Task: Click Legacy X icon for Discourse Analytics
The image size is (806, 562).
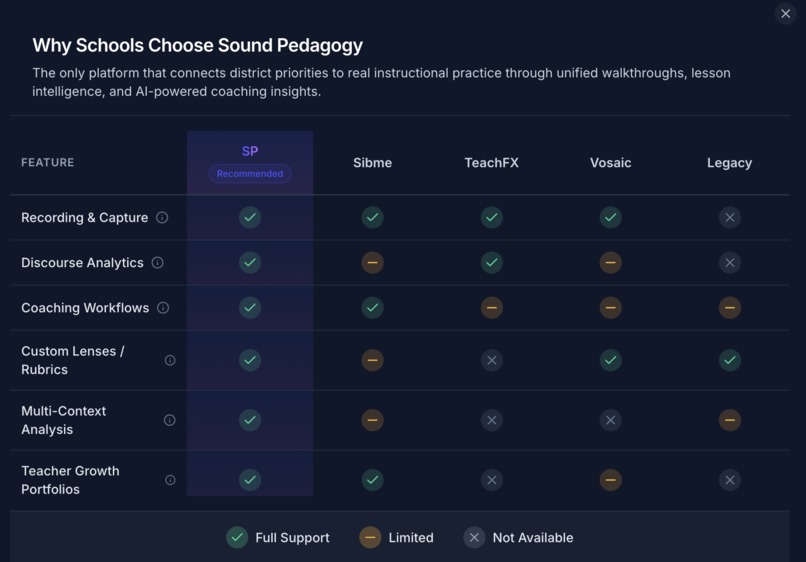Action: [x=729, y=263]
